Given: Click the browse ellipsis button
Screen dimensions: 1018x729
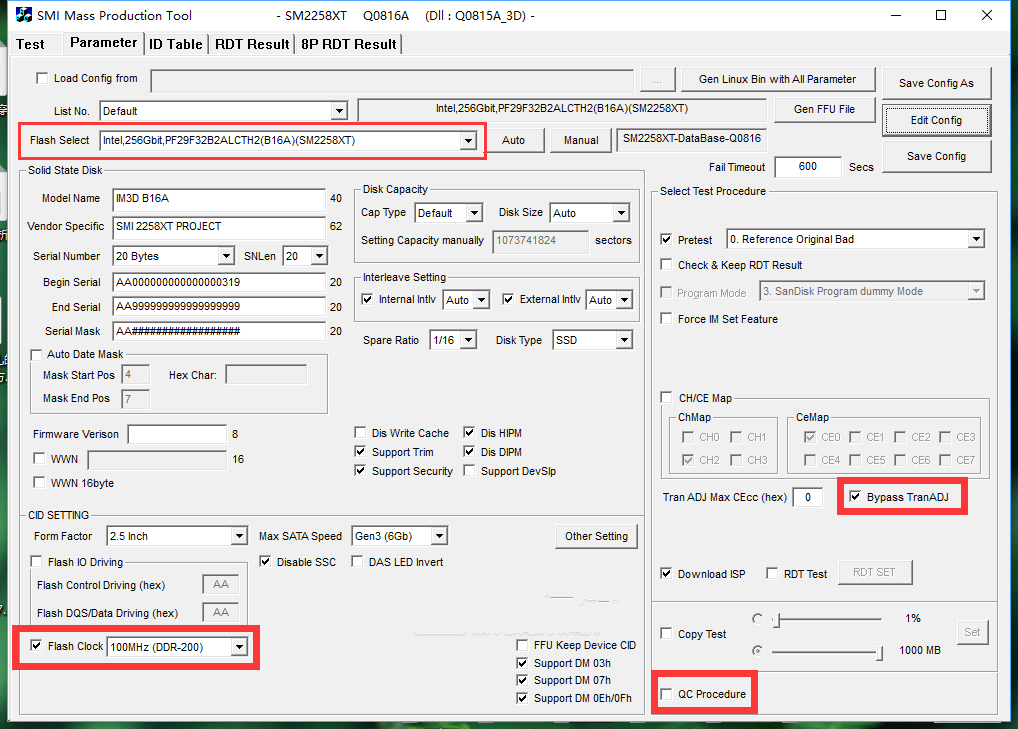Looking at the screenshot, I should (x=658, y=80).
